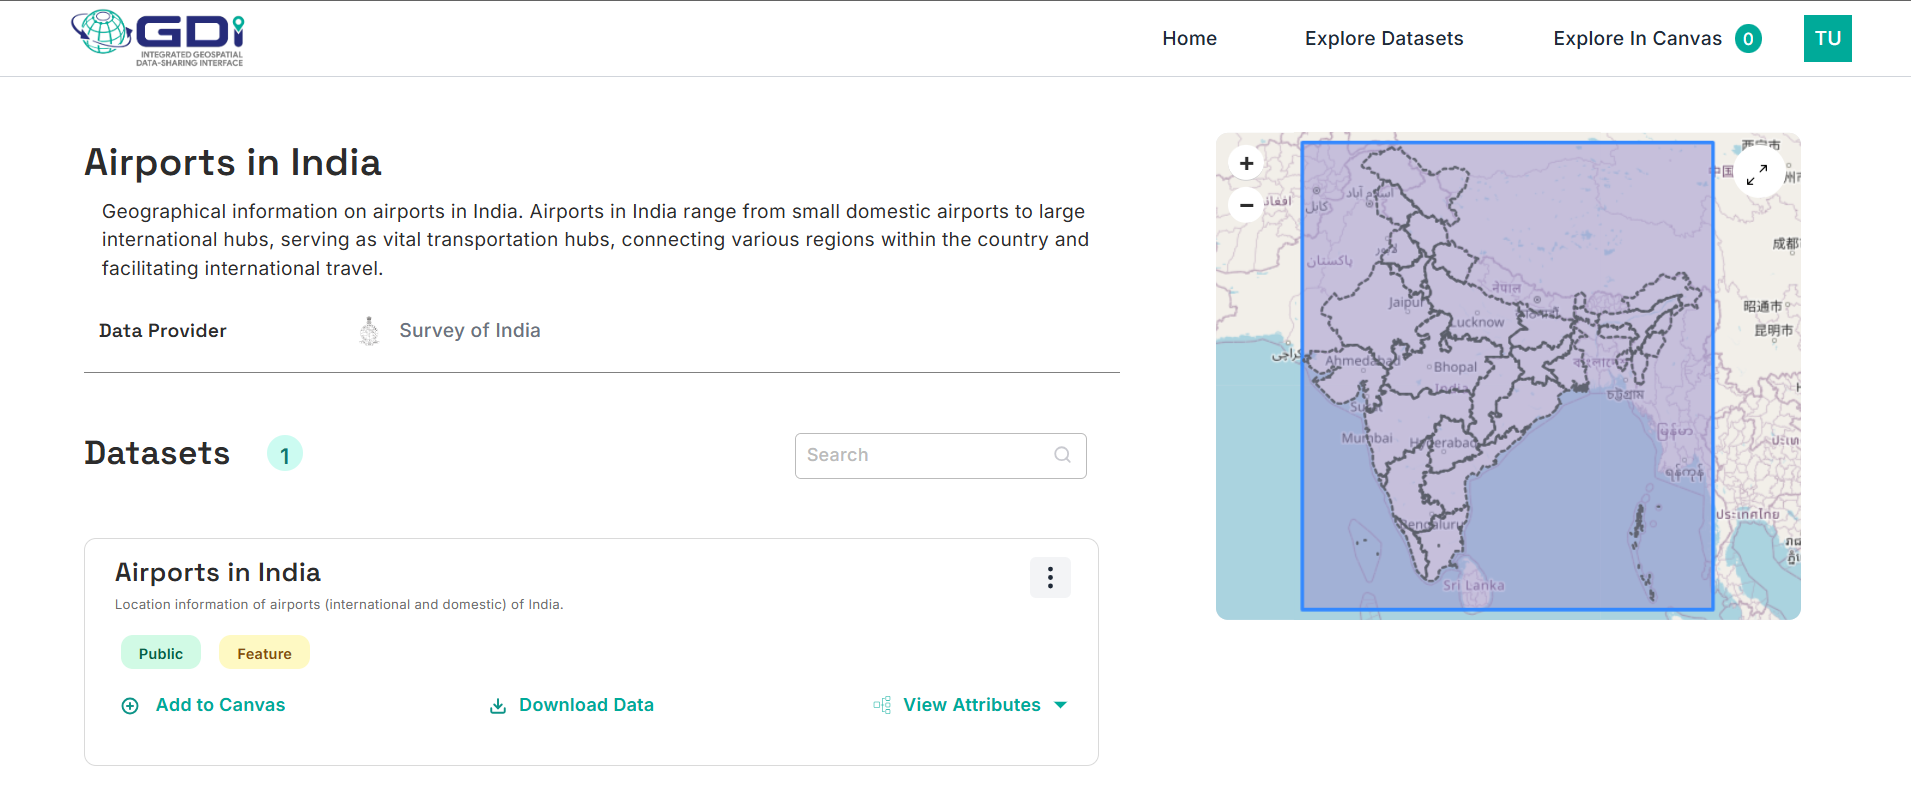Click the canvas item count badge
The image size is (1911, 802).
(1748, 39)
